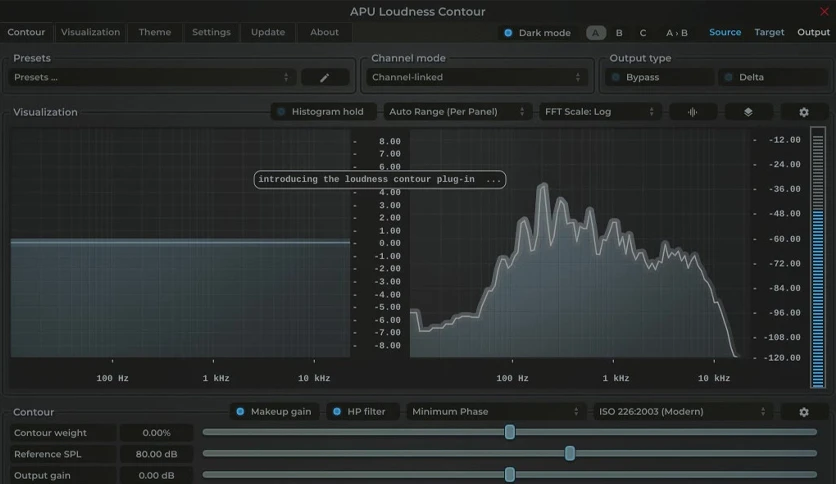836x484 pixels.
Task: Open Visualization settings gear icon
Action: coord(803,112)
